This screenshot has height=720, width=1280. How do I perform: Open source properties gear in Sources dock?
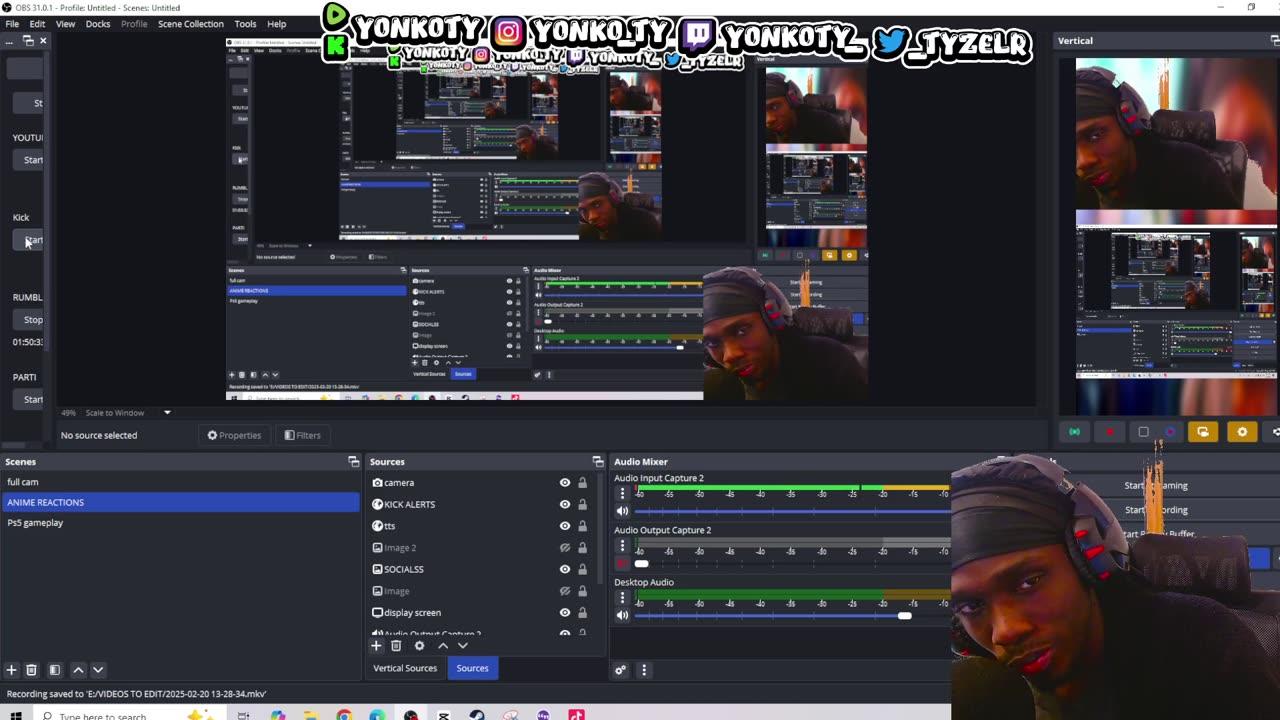(x=419, y=646)
